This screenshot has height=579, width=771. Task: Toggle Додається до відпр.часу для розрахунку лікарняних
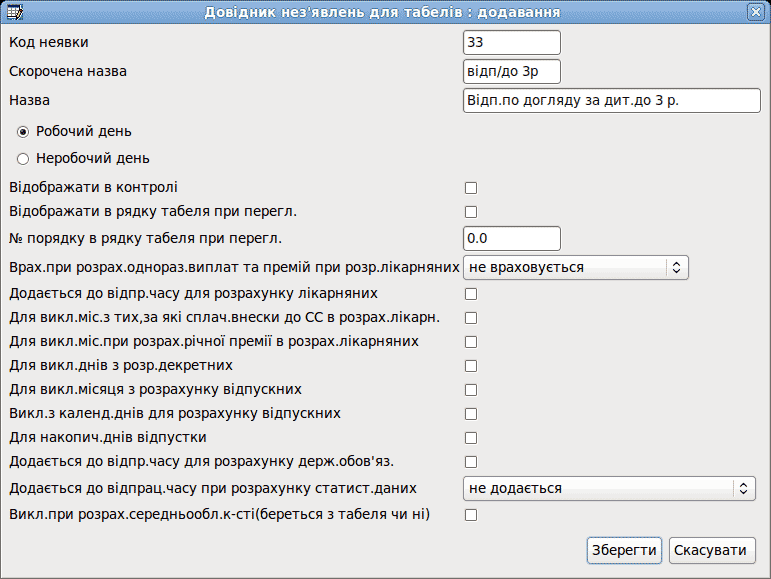coord(471,294)
